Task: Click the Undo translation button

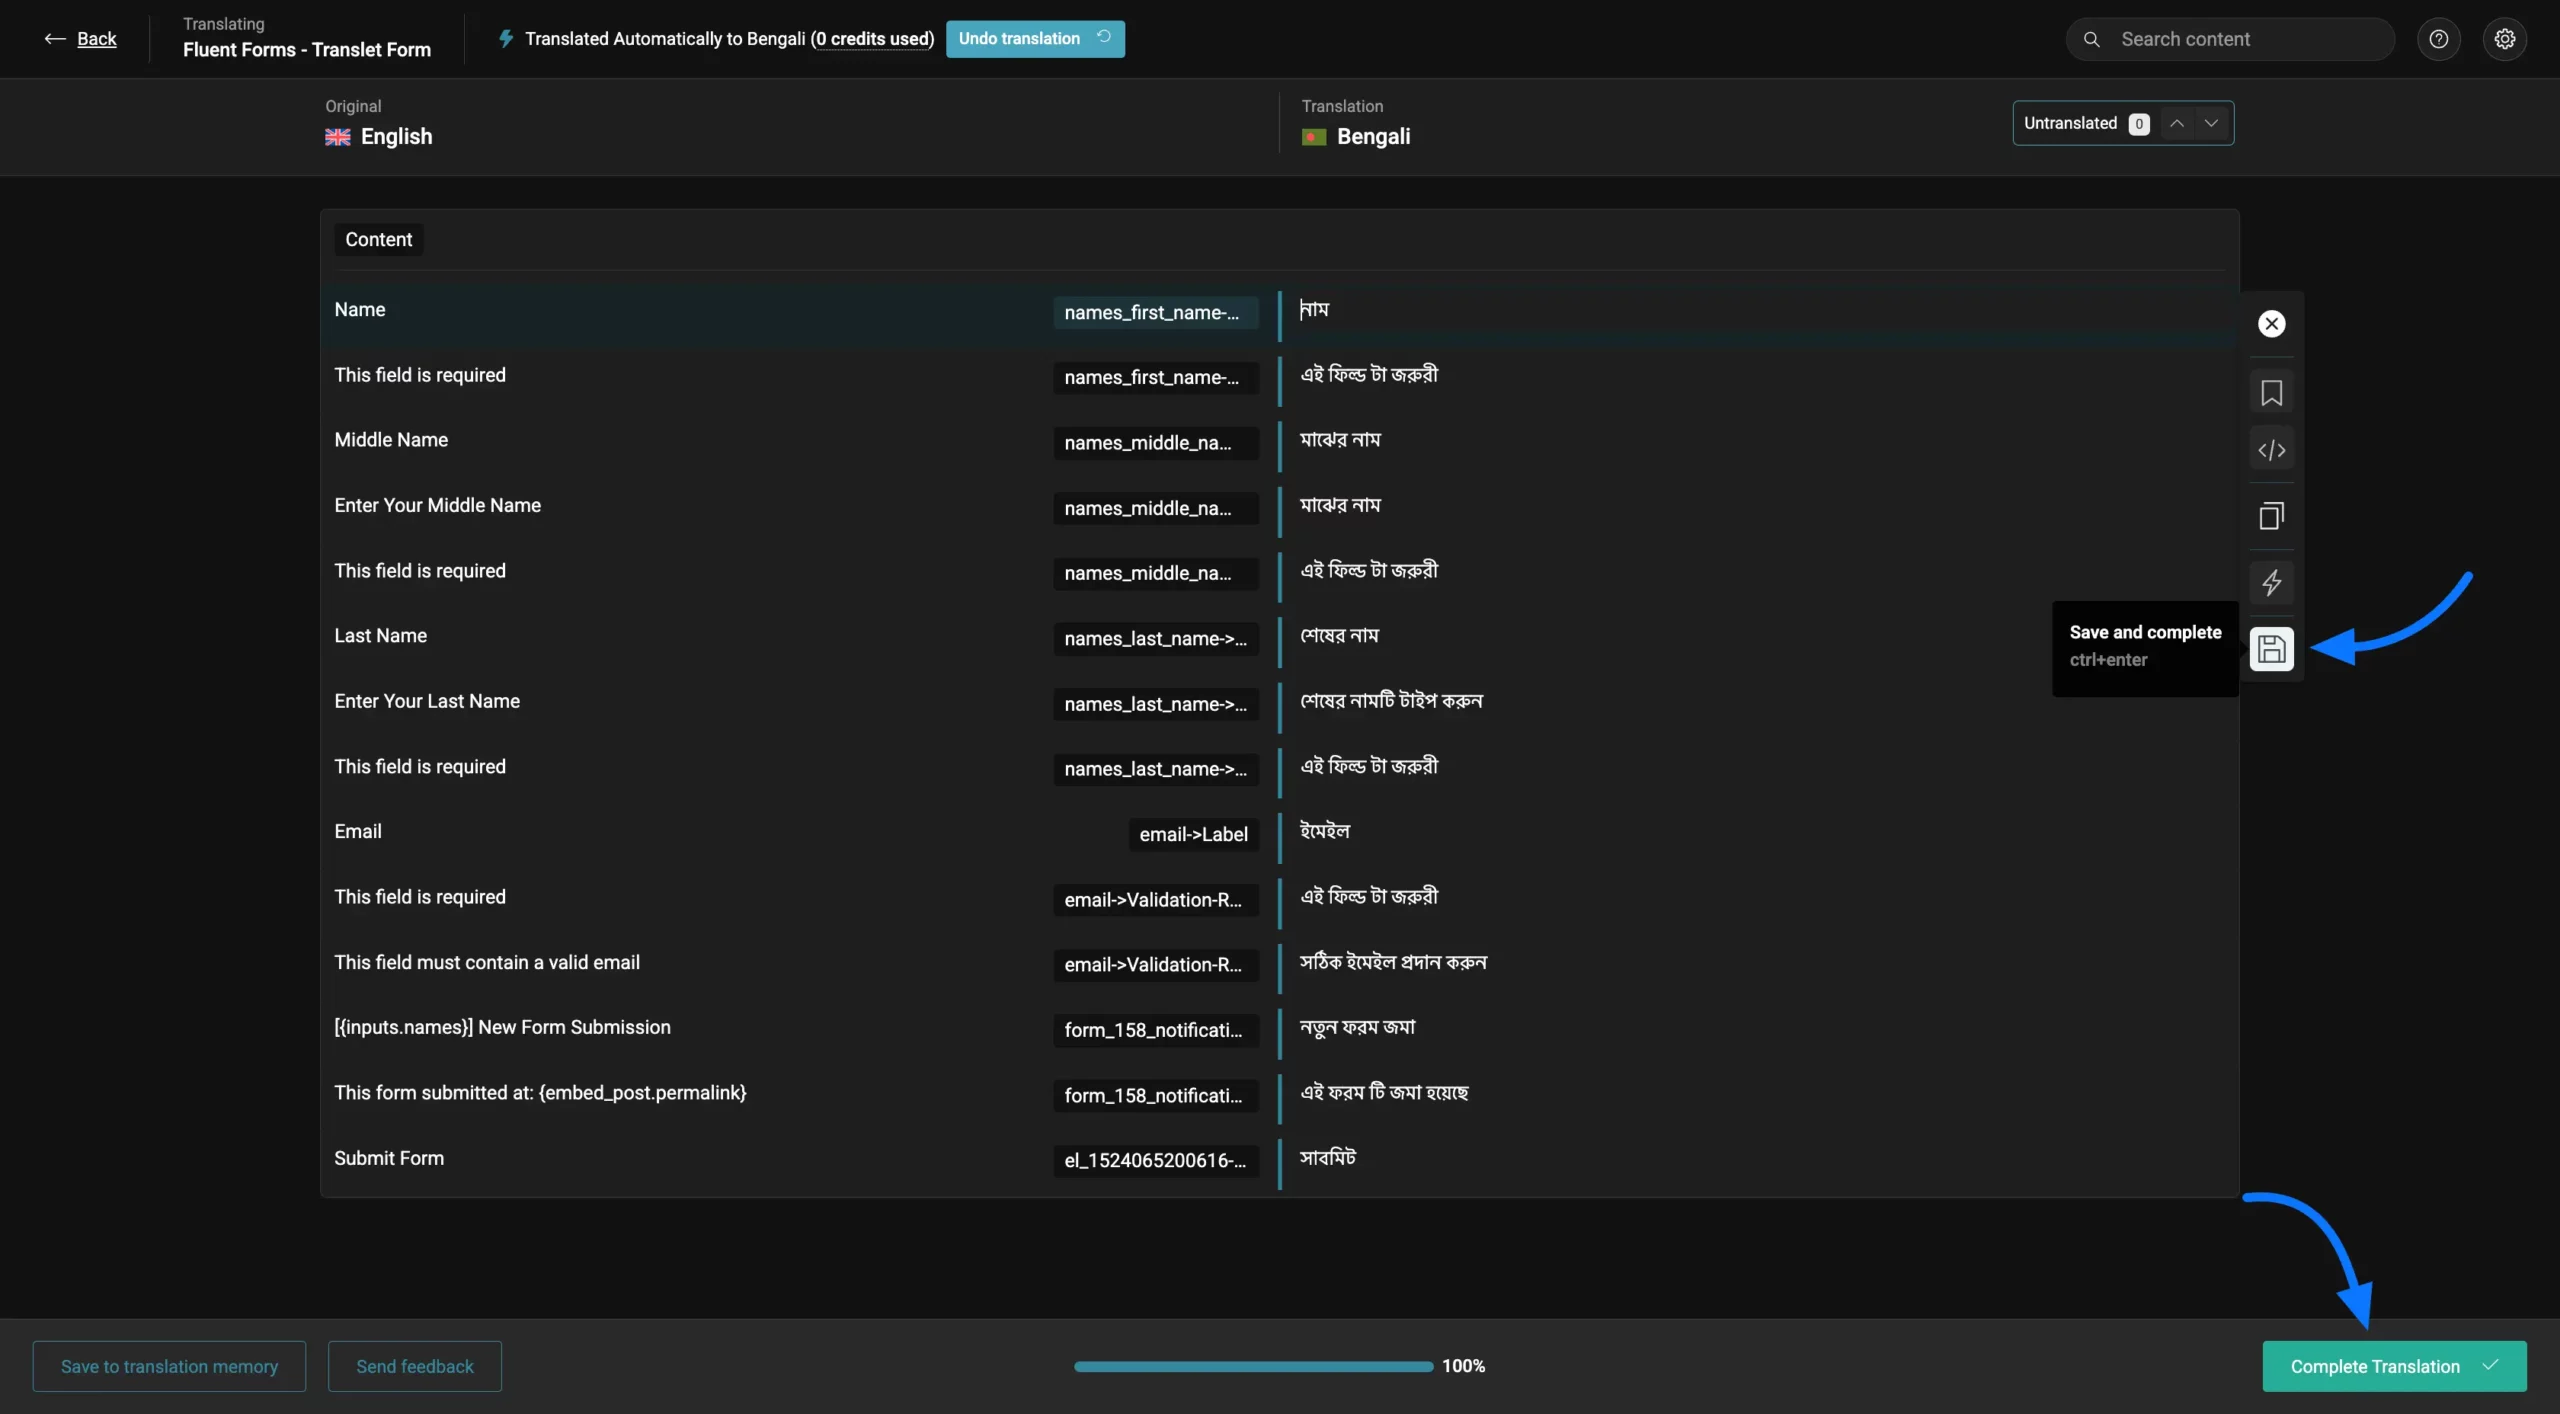Action: [x=1034, y=39]
